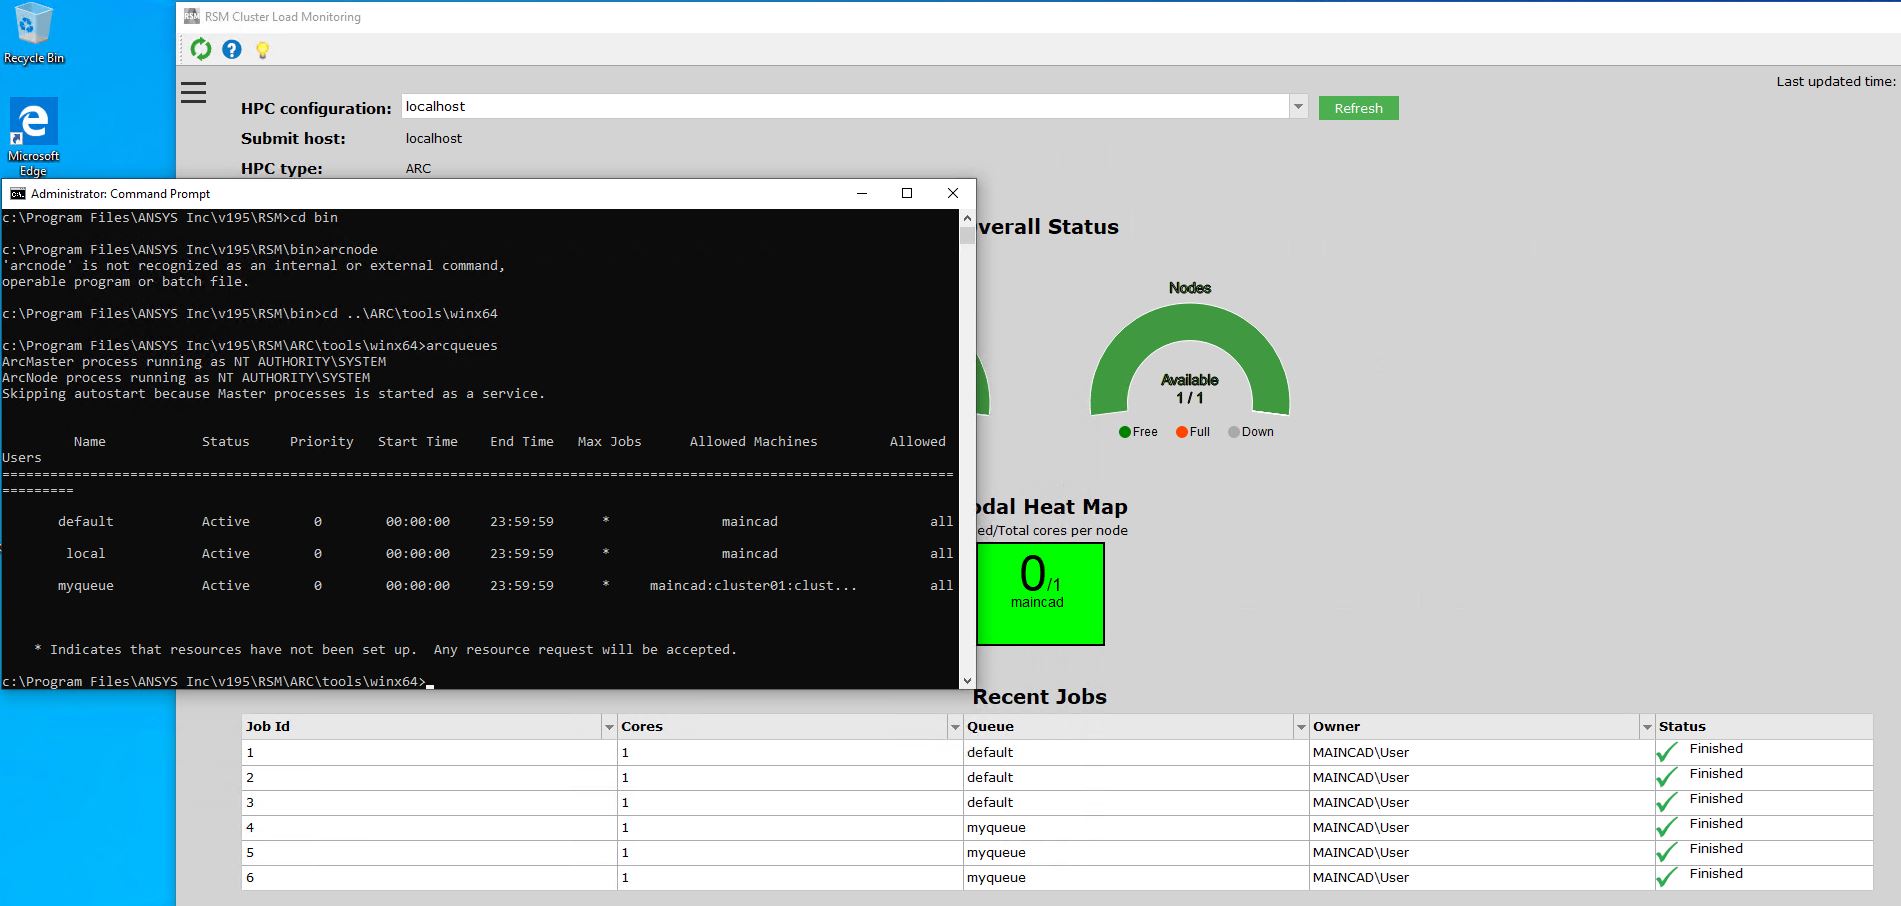Open the Job Id column filter dropdown
The image size is (1901, 906).
pos(608,727)
